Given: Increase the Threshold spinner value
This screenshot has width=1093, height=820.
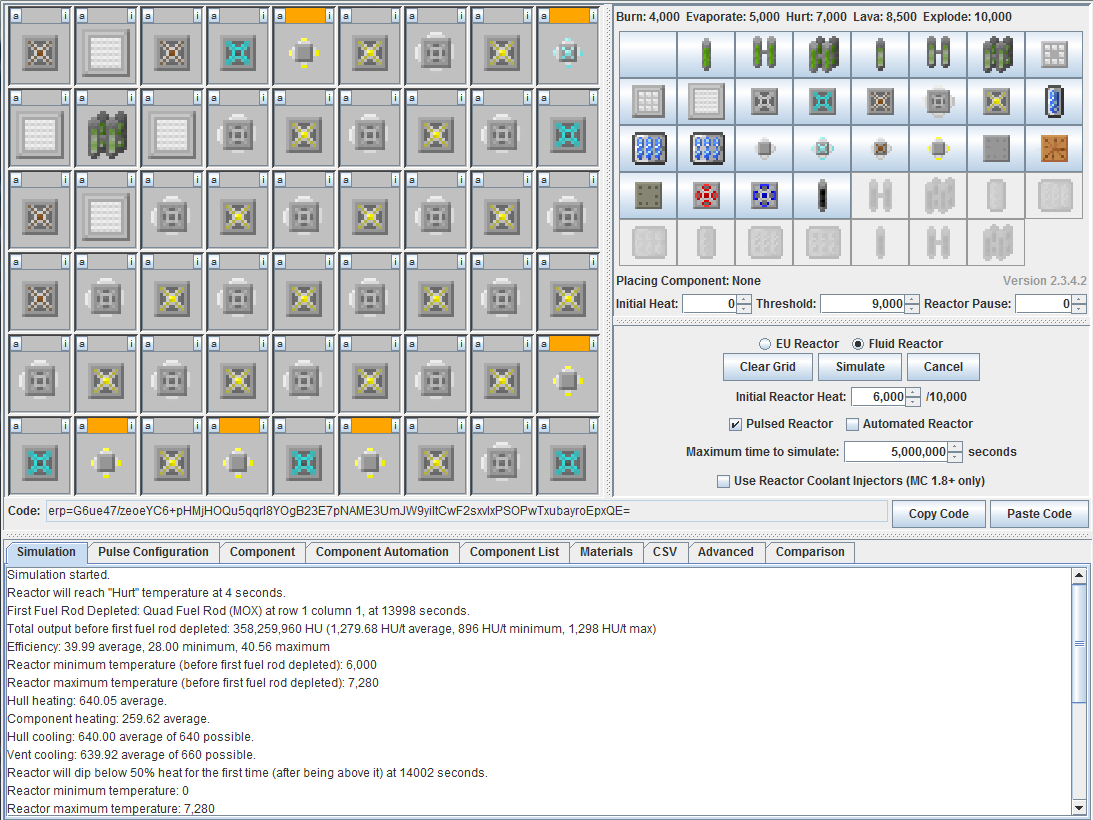Looking at the screenshot, I should point(912,299).
